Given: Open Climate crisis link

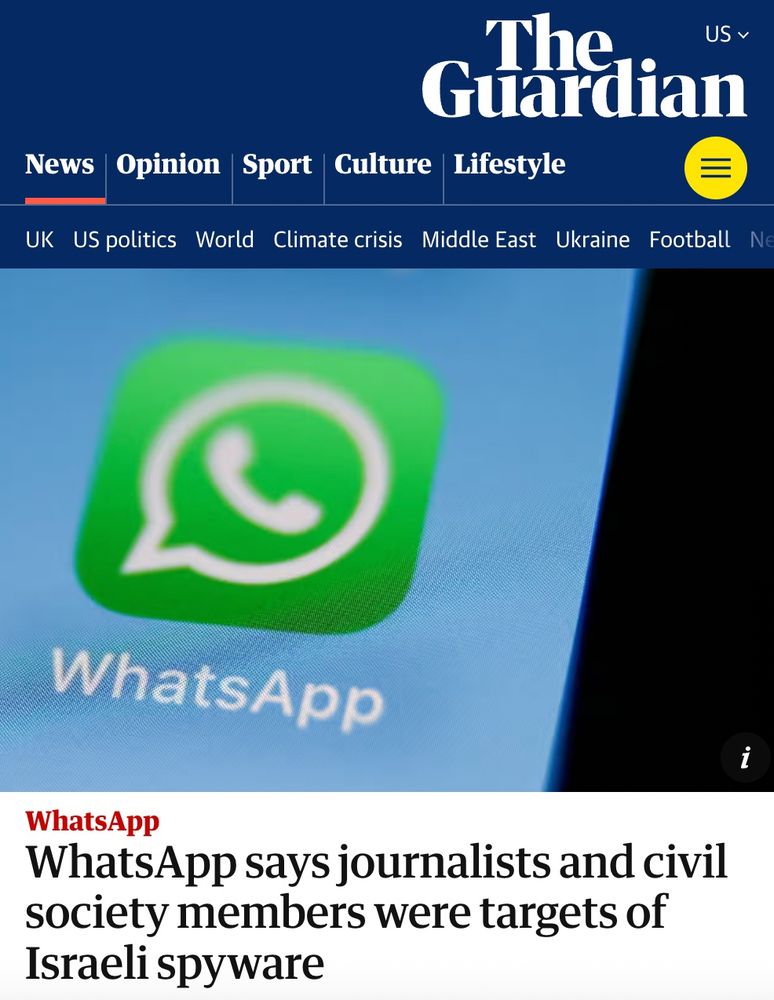Looking at the screenshot, I should click(x=338, y=240).
